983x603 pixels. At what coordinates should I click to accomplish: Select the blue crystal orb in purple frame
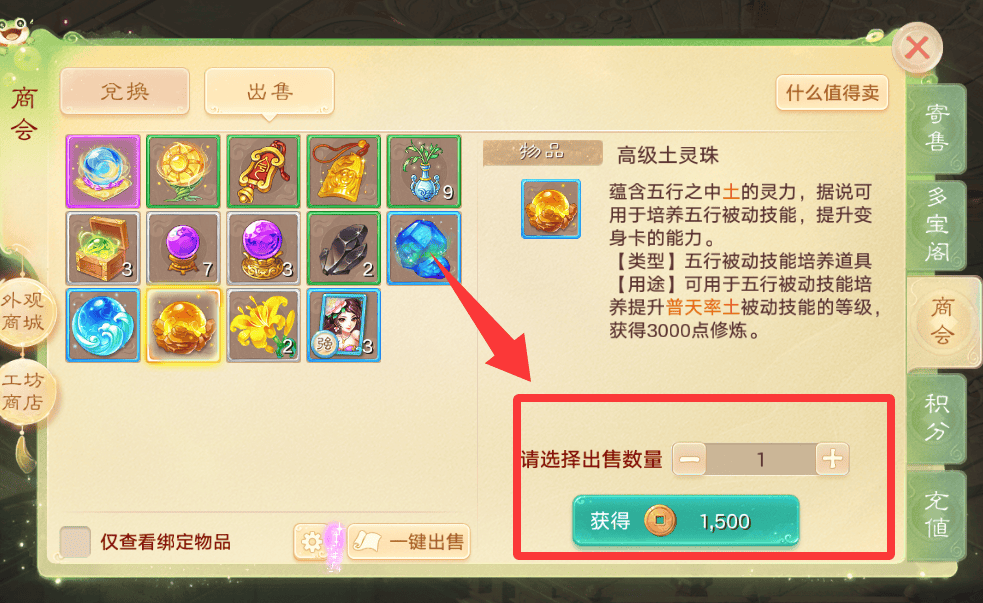[103, 171]
